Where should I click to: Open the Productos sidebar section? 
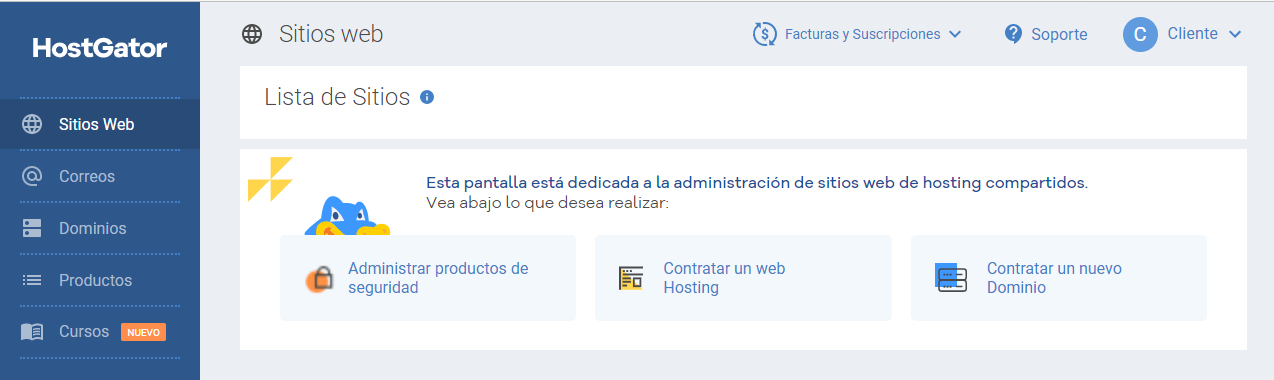[100, 281]
